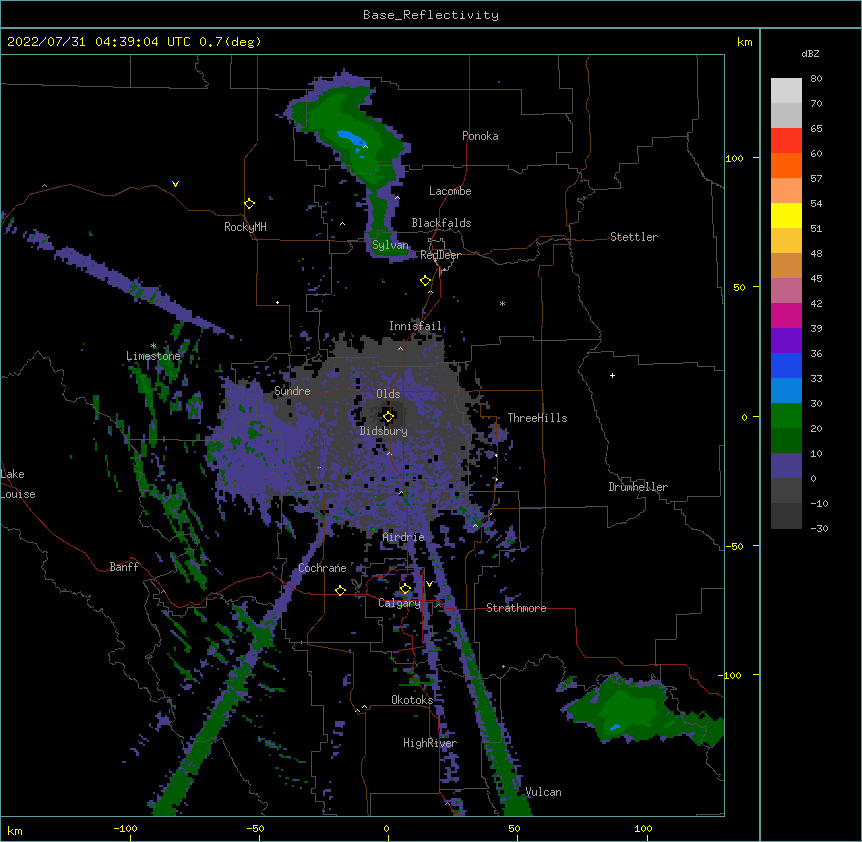Click the Drumheller town label
Viewport: 862px width, 842px height.
click(638, 487)
